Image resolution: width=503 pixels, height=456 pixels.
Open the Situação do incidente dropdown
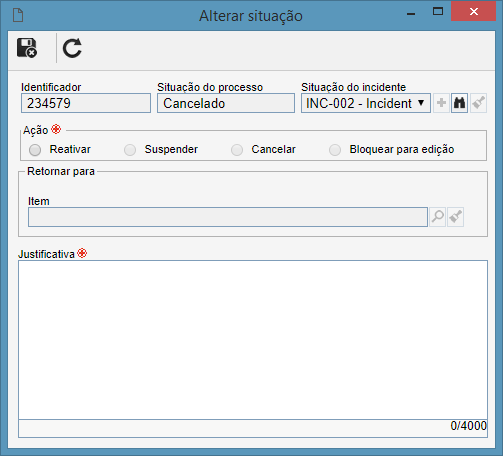point(366,103)
